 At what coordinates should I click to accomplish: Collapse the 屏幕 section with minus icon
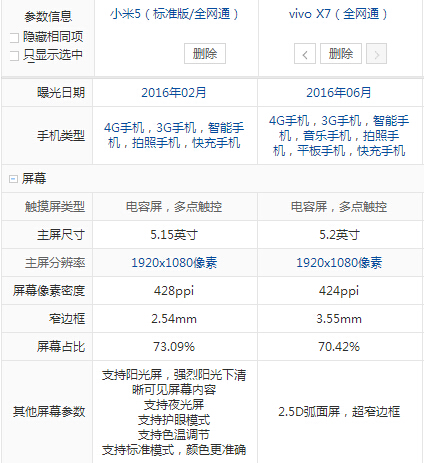(x=13, y=179)
